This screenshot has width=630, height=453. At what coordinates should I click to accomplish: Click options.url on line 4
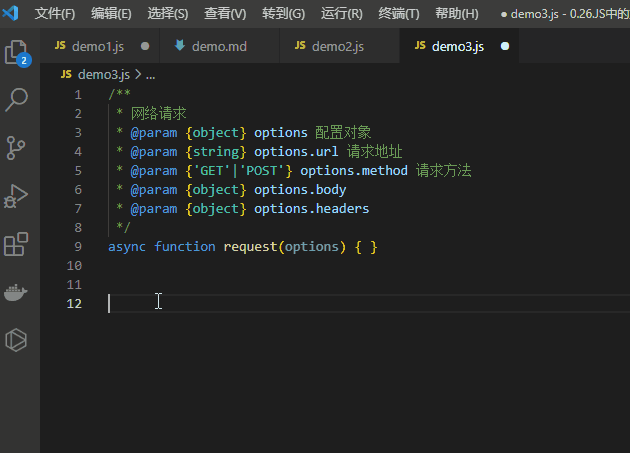coord(296,152)
